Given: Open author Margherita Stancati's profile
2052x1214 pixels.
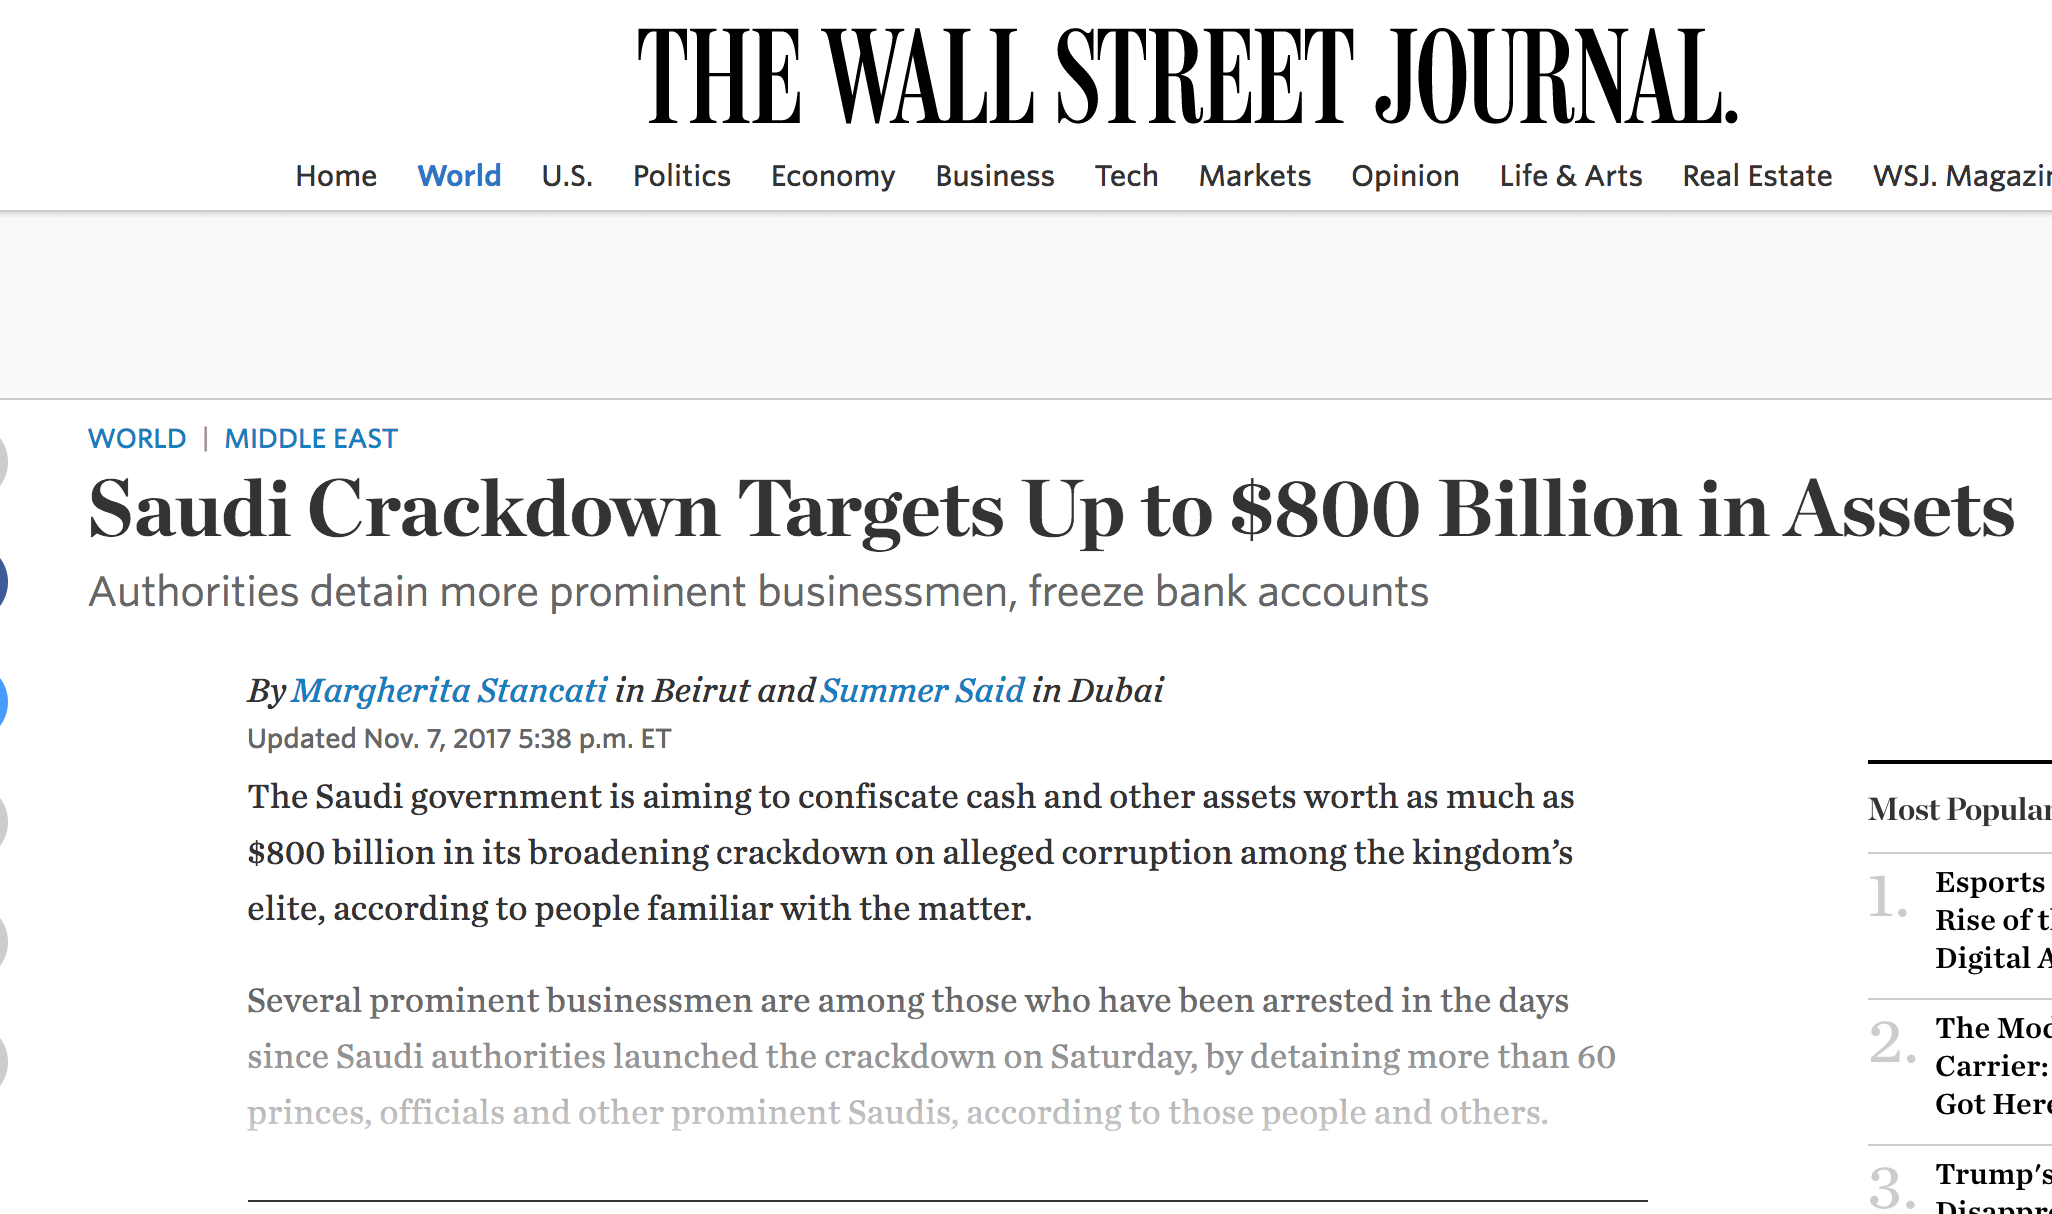Looking at the screenshot, I should click(x=450, y=690).
